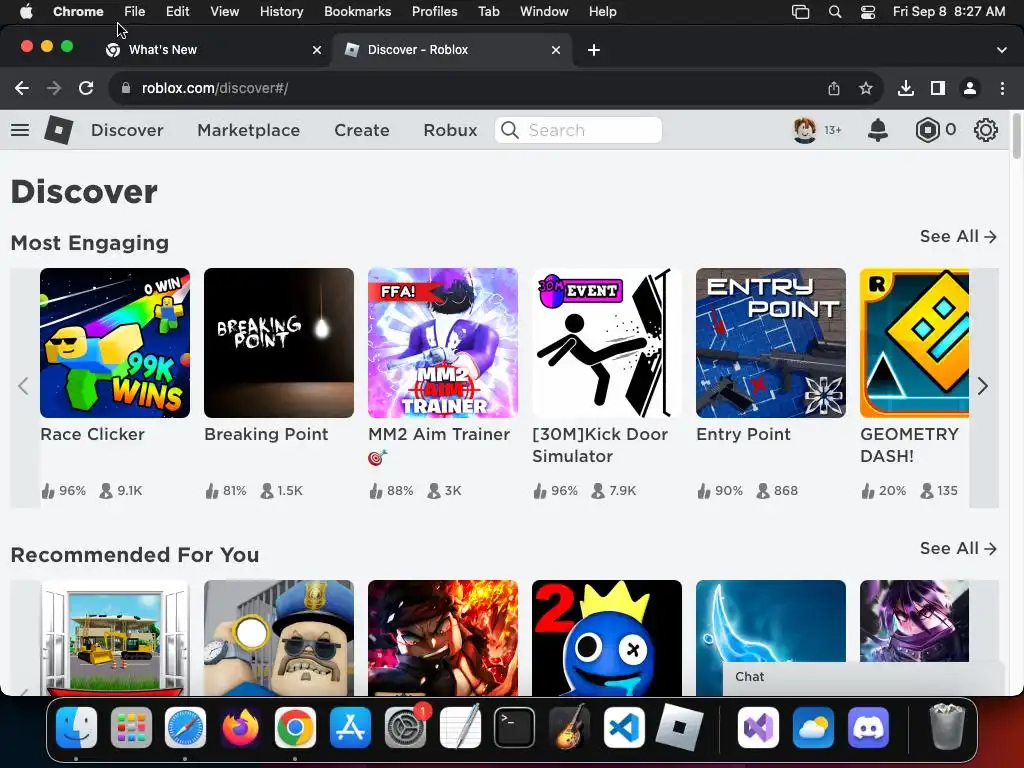Screen dimensions: 1024x768
Task: Click the Roblox logo home icon
Action: click(x=58, y=130)
